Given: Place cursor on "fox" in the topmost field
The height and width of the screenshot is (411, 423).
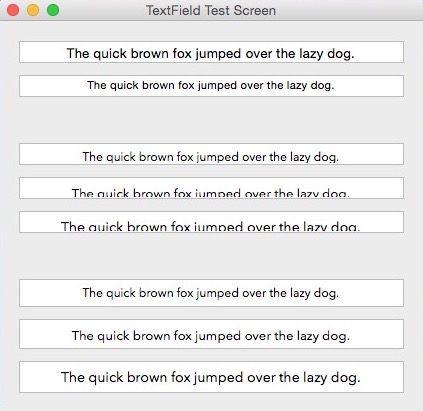Looking at the screenshot, I should coord(182,53).
